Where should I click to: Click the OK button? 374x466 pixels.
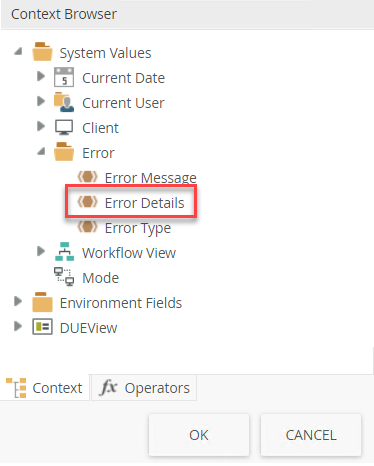199,435
